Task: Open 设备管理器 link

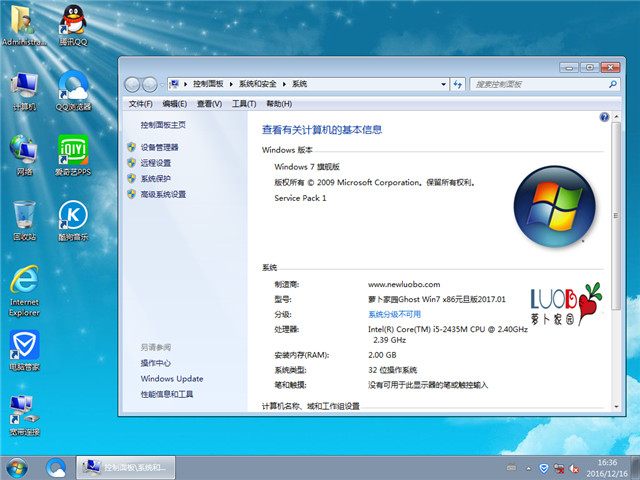Action: (159, 147)
